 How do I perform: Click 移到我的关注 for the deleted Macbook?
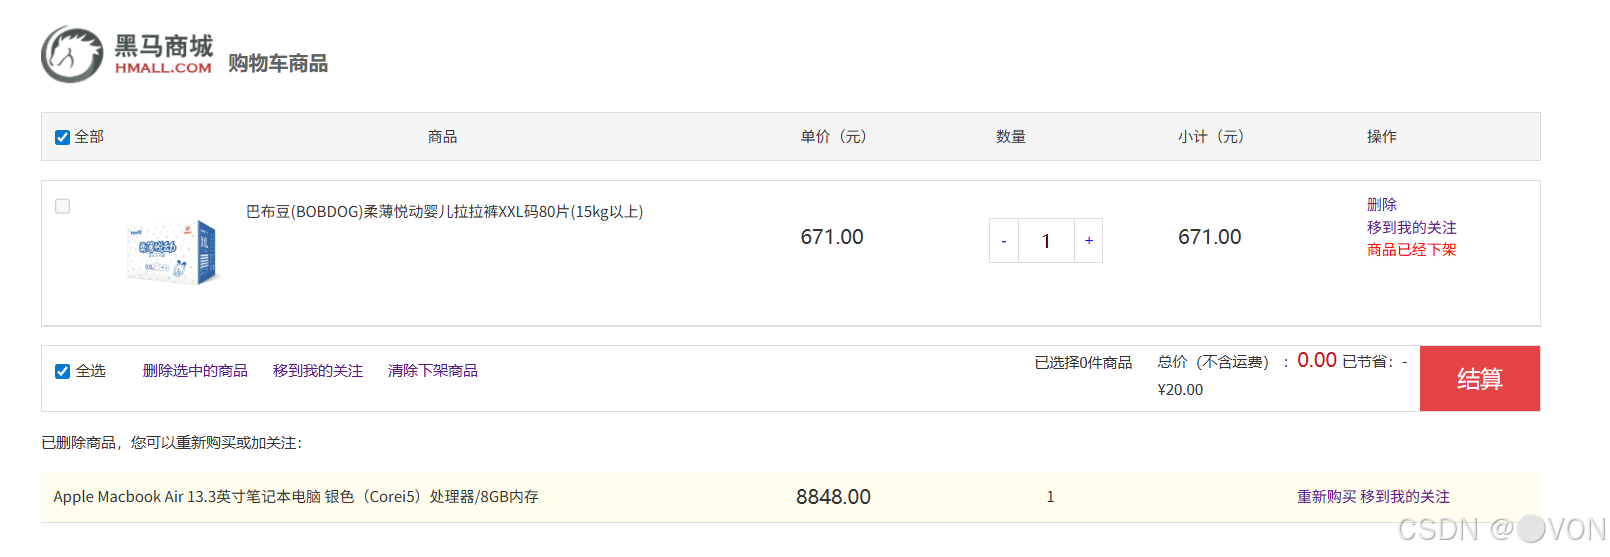pyautogui.click(x=1405, y=497)
